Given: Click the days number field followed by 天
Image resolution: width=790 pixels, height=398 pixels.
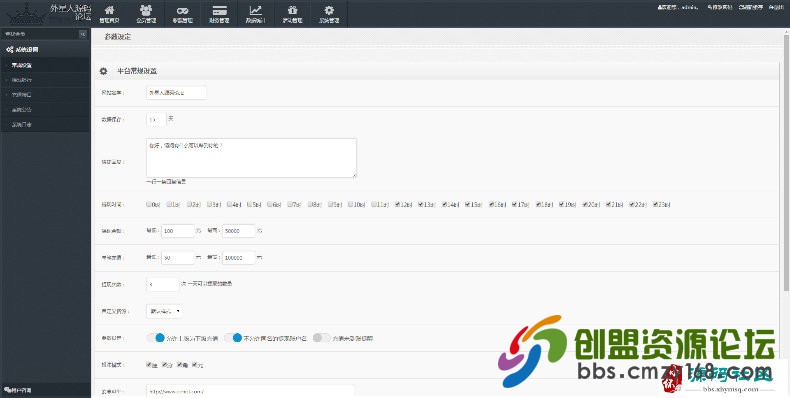Looking at the screenshot, I should (156, 119).
